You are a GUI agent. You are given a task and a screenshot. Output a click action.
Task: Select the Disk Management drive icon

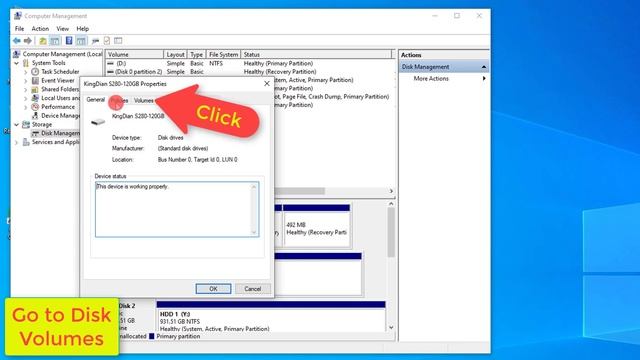point(35,133)
